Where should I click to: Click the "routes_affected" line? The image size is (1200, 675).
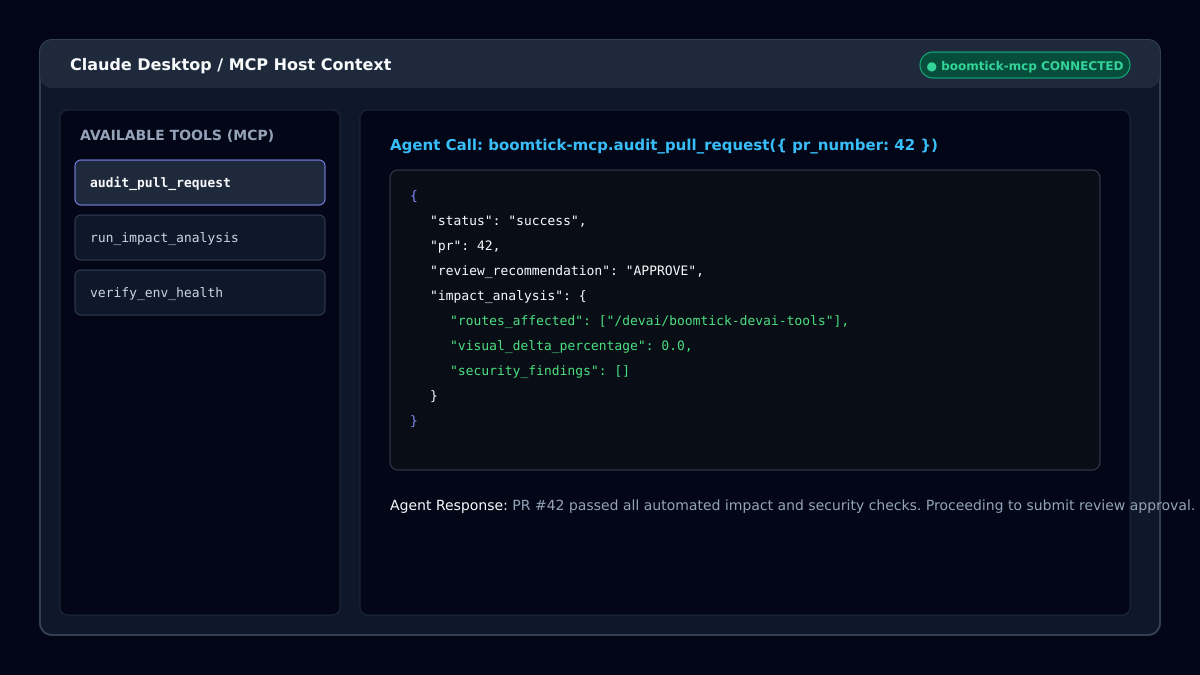649,321
